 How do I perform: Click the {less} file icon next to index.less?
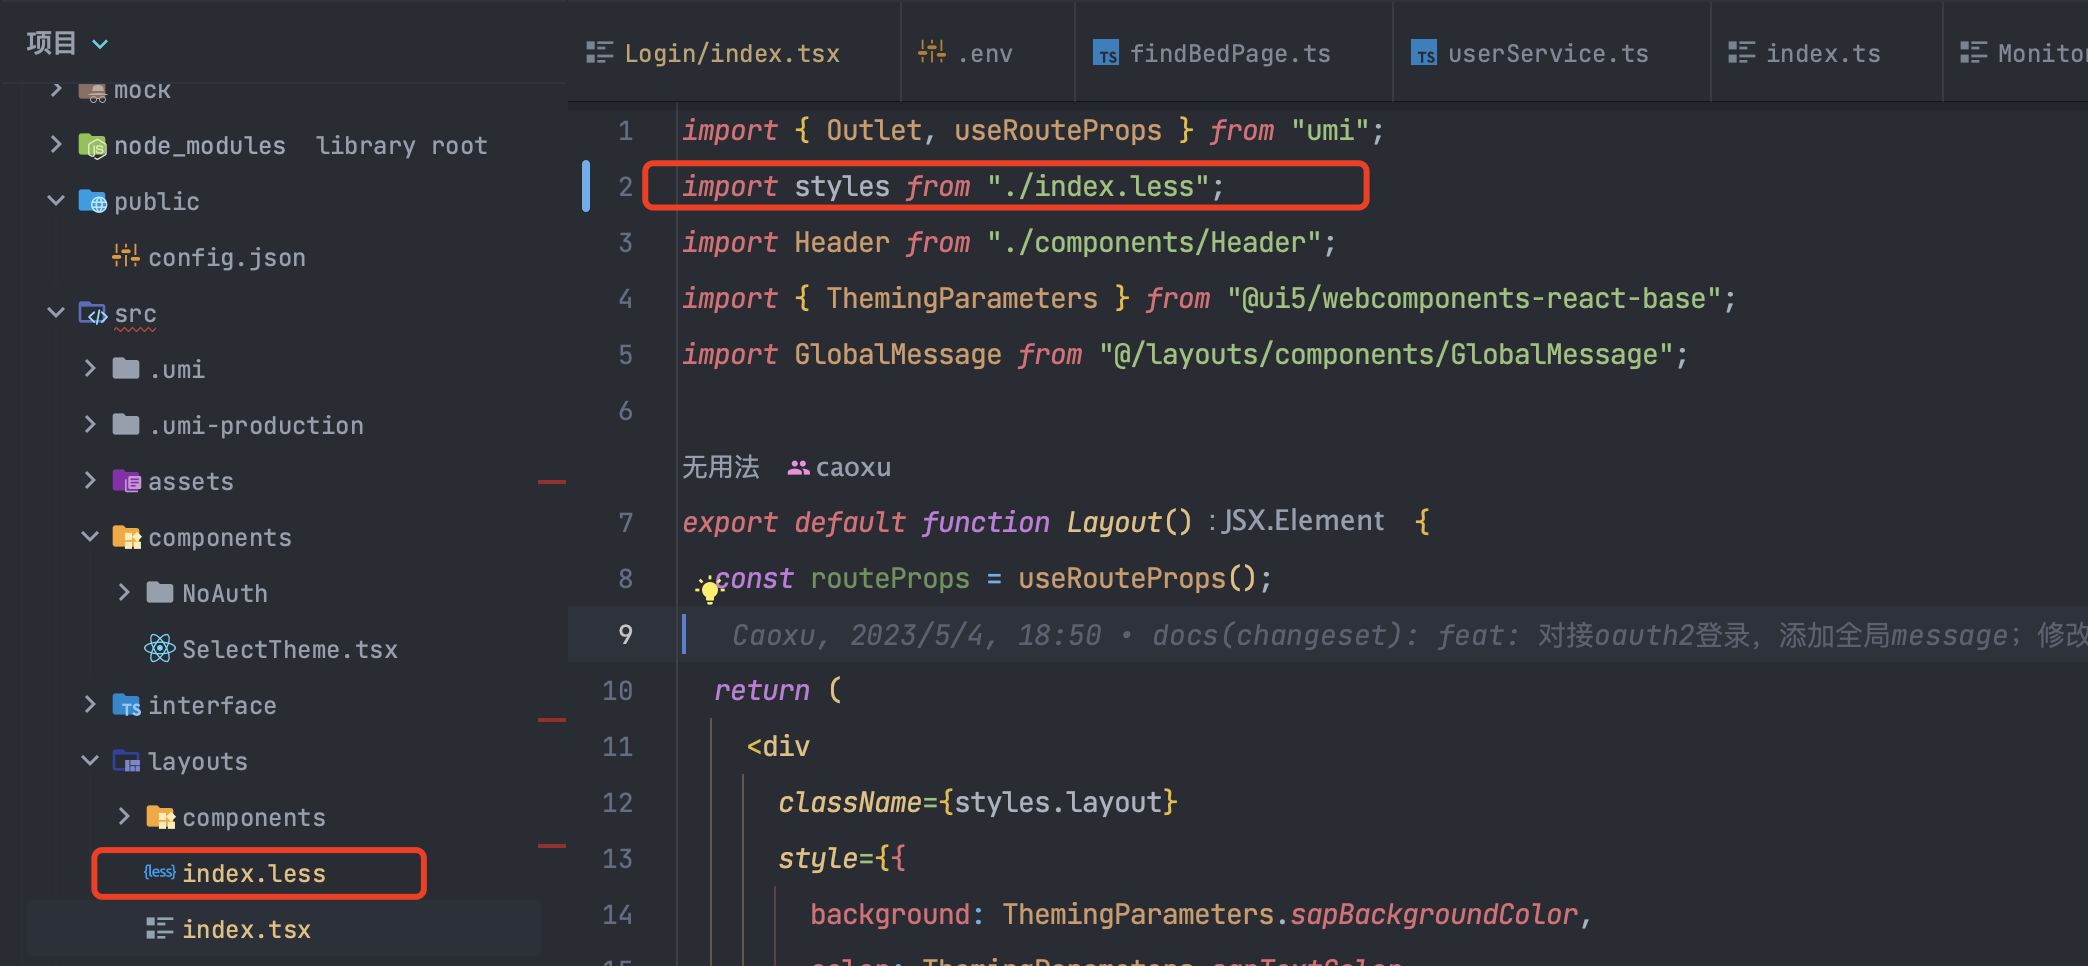coord(159,872)
